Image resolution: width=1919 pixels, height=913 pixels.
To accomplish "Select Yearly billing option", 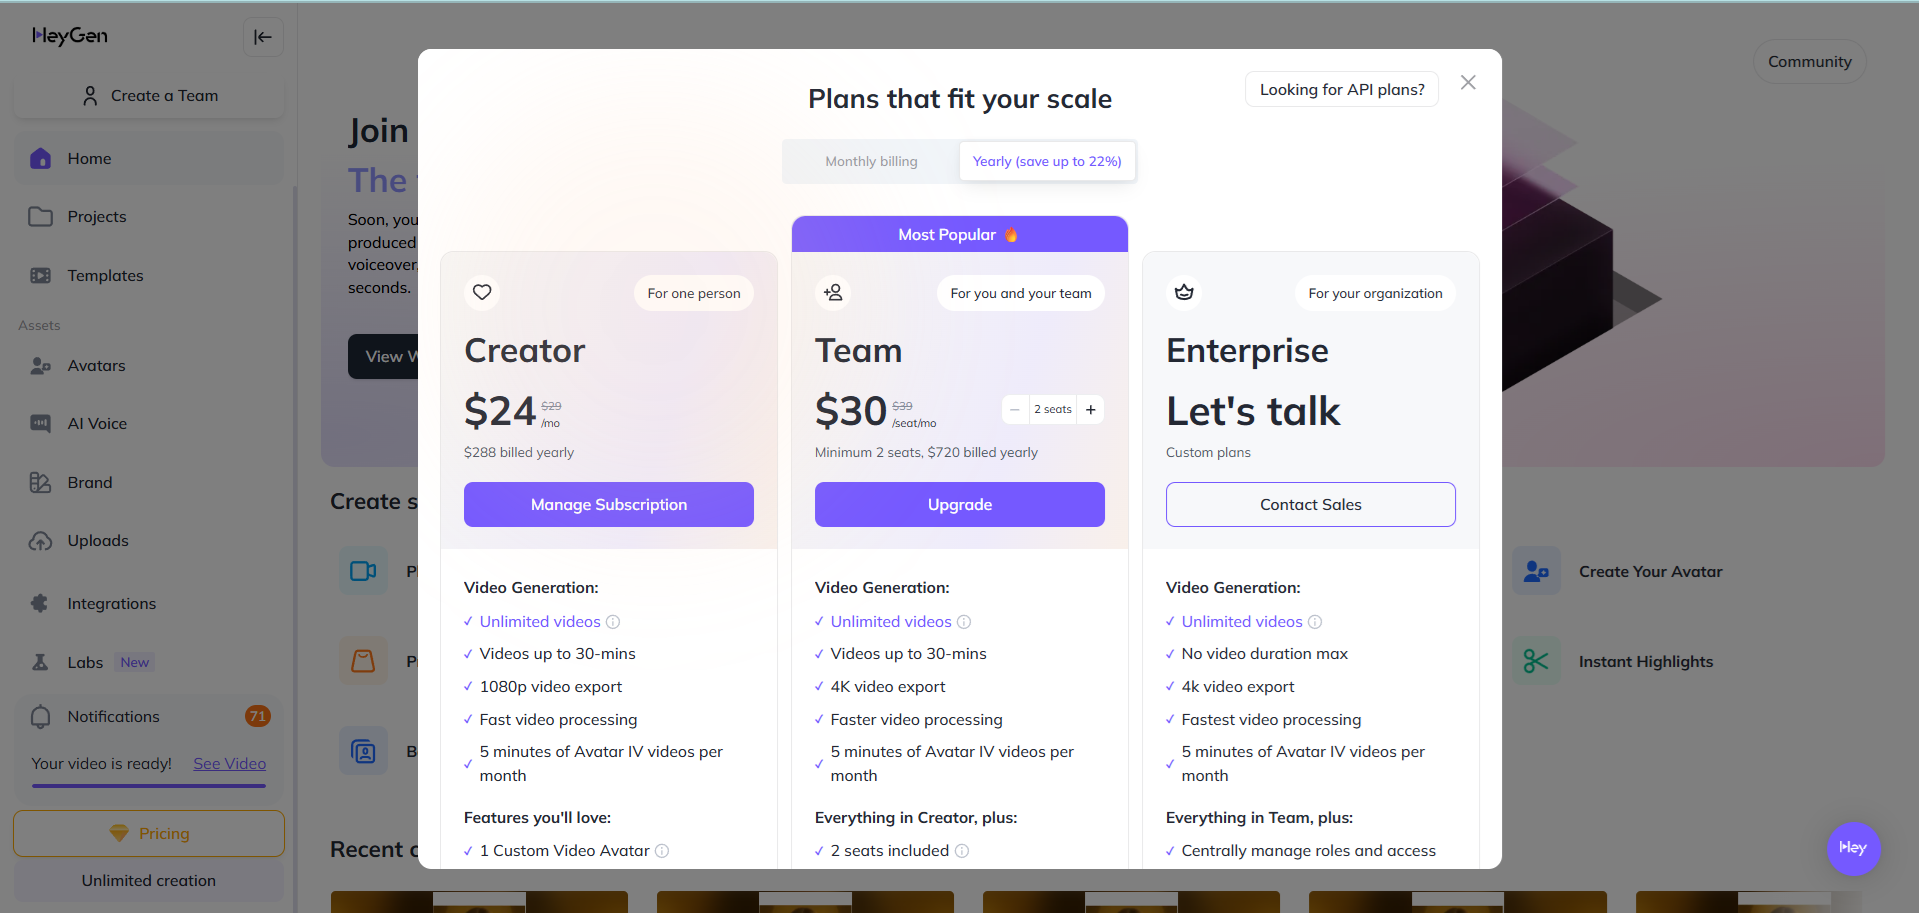I will pos(1047,162).
